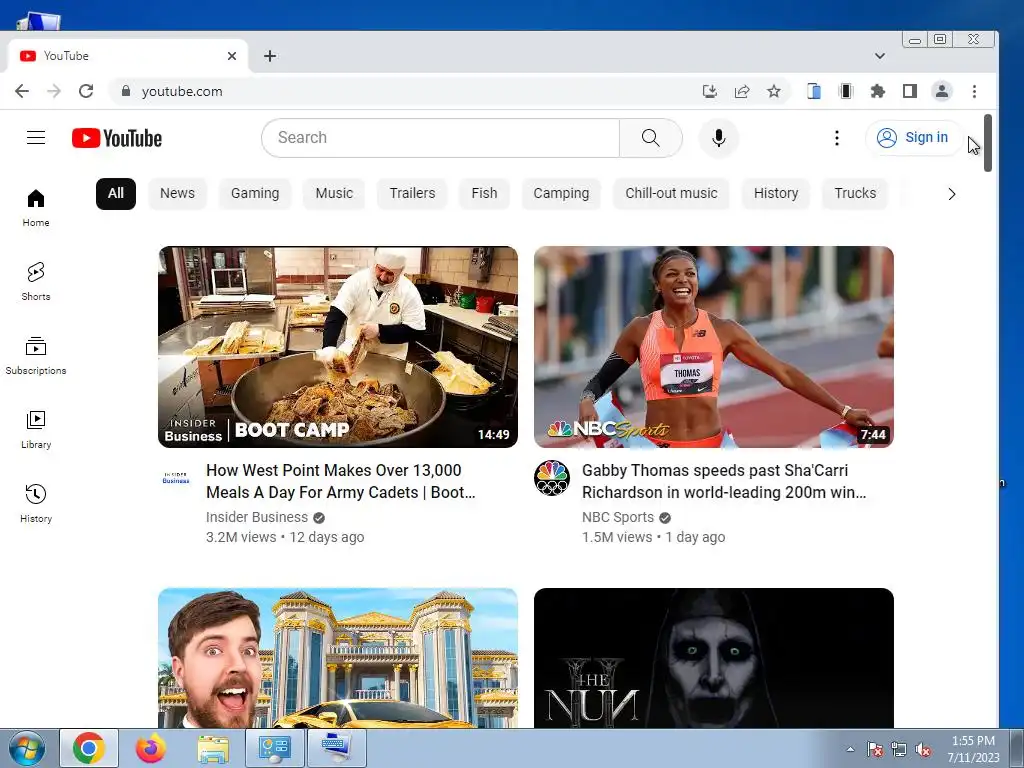Click the Insider Business channel avatar
This screenshot has height=768, width=1024.
click(176, 478)
